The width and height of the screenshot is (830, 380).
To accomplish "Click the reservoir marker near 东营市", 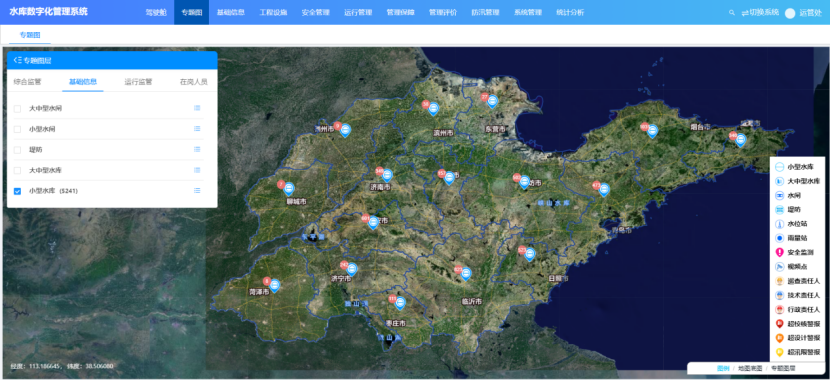I will click(x=492, y=102).
